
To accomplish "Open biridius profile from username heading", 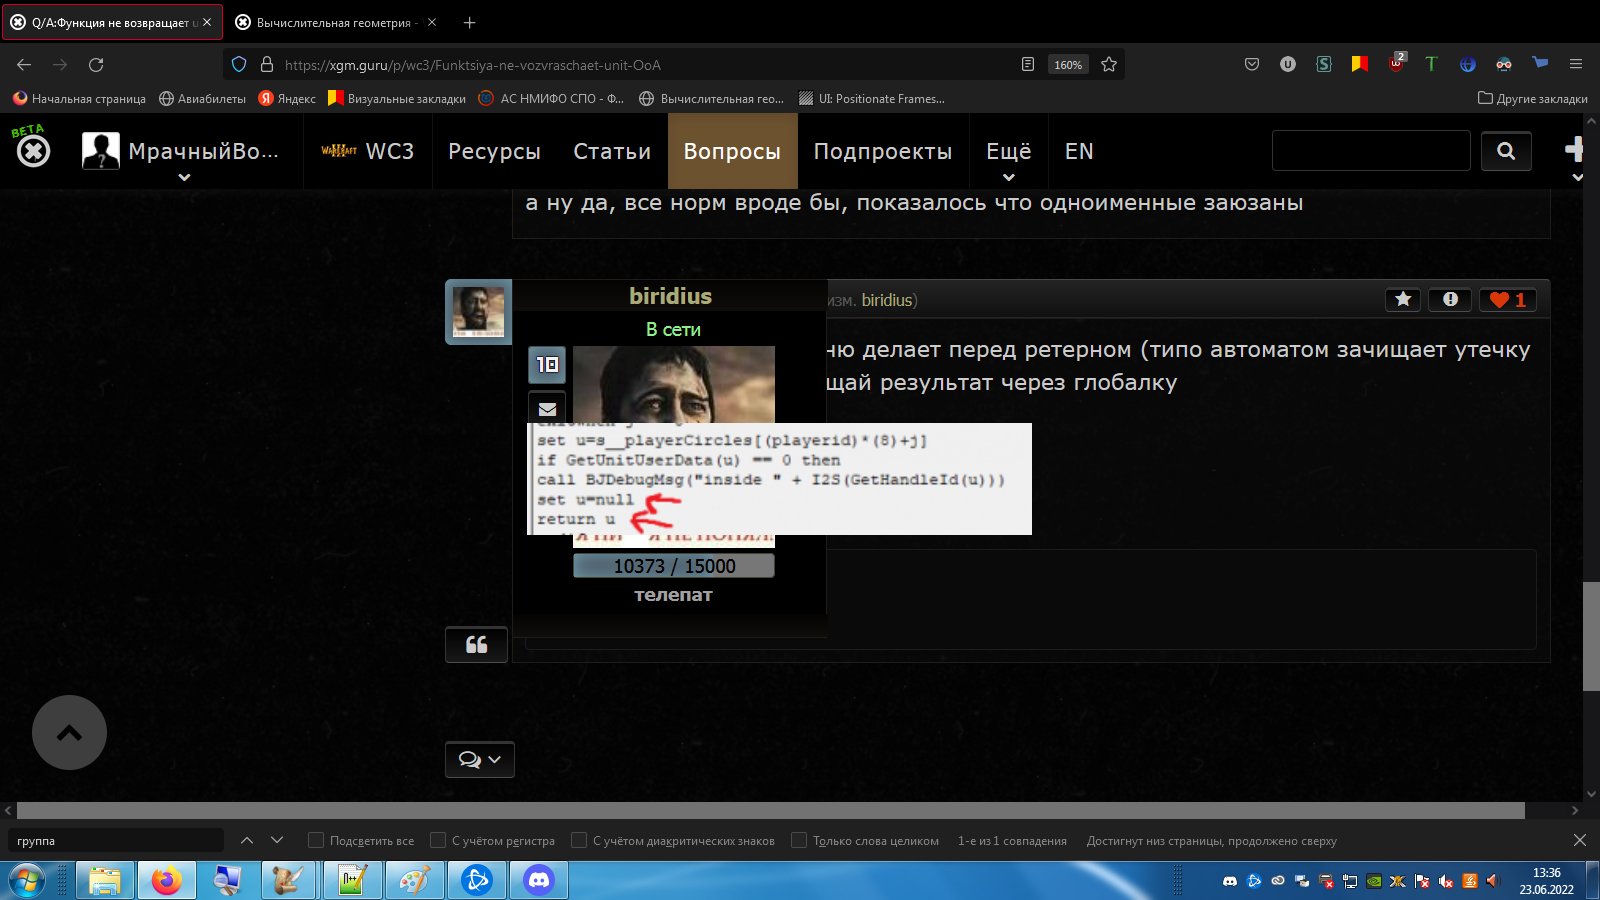I will [671, 296].
